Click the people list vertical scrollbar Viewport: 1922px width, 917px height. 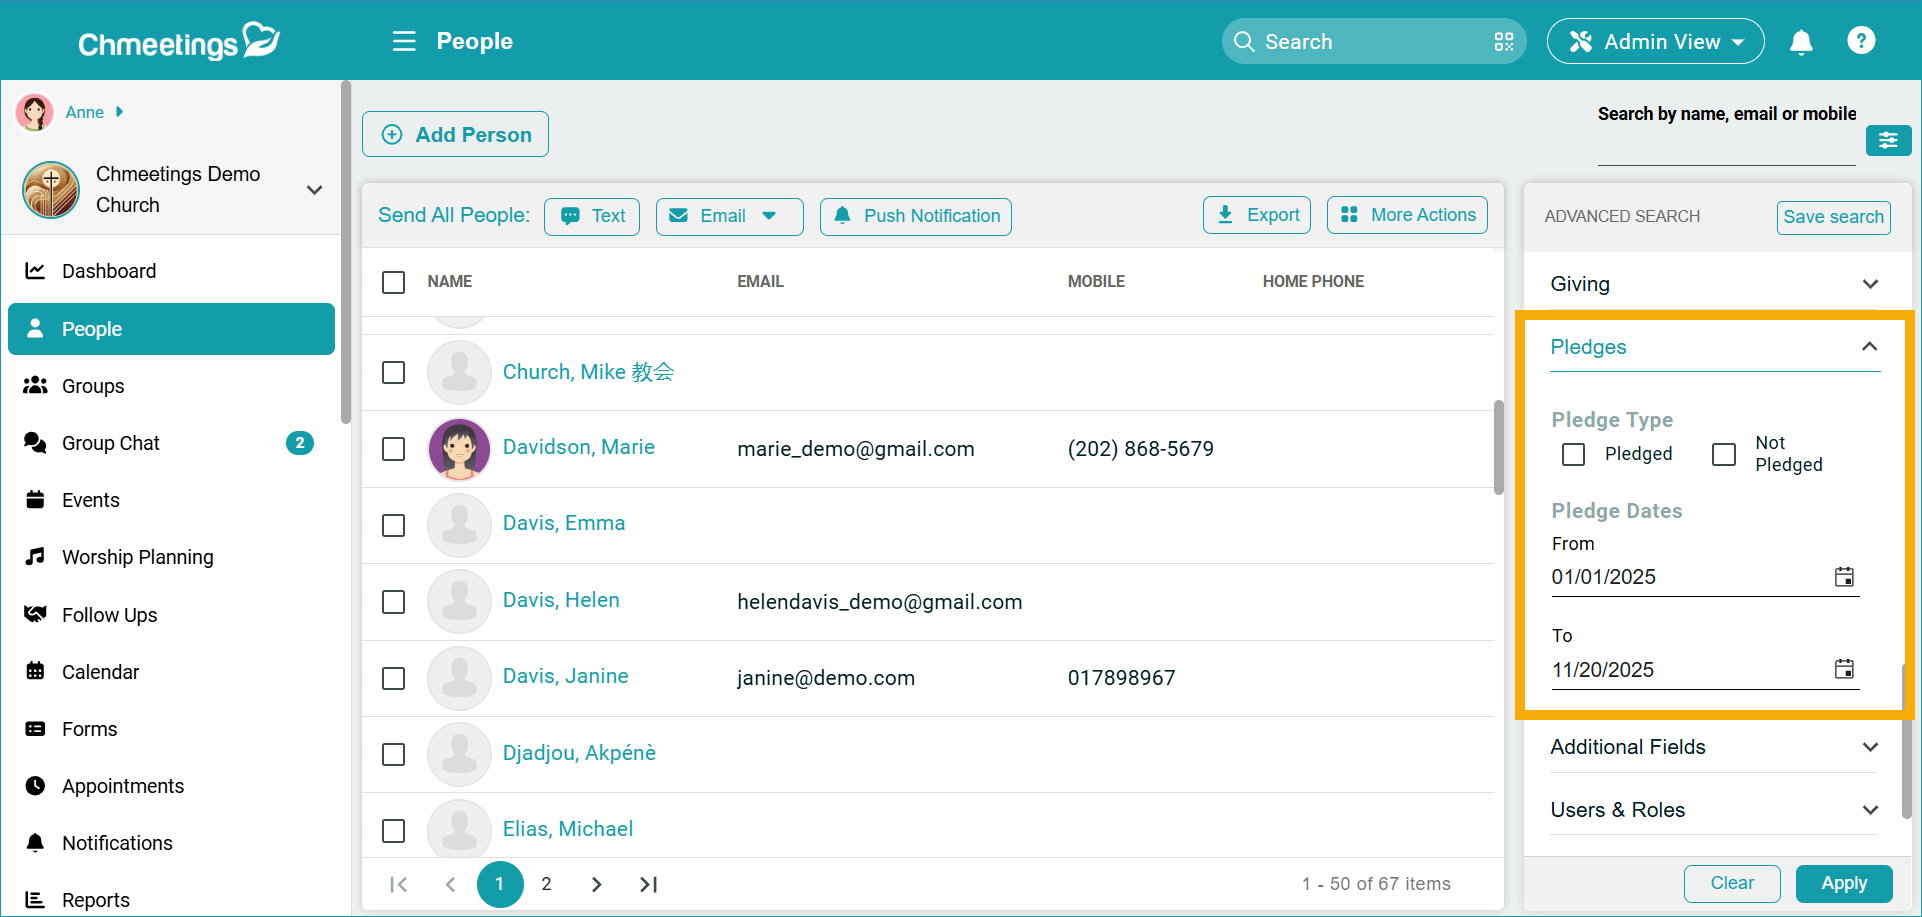(x=1498, y=448)
